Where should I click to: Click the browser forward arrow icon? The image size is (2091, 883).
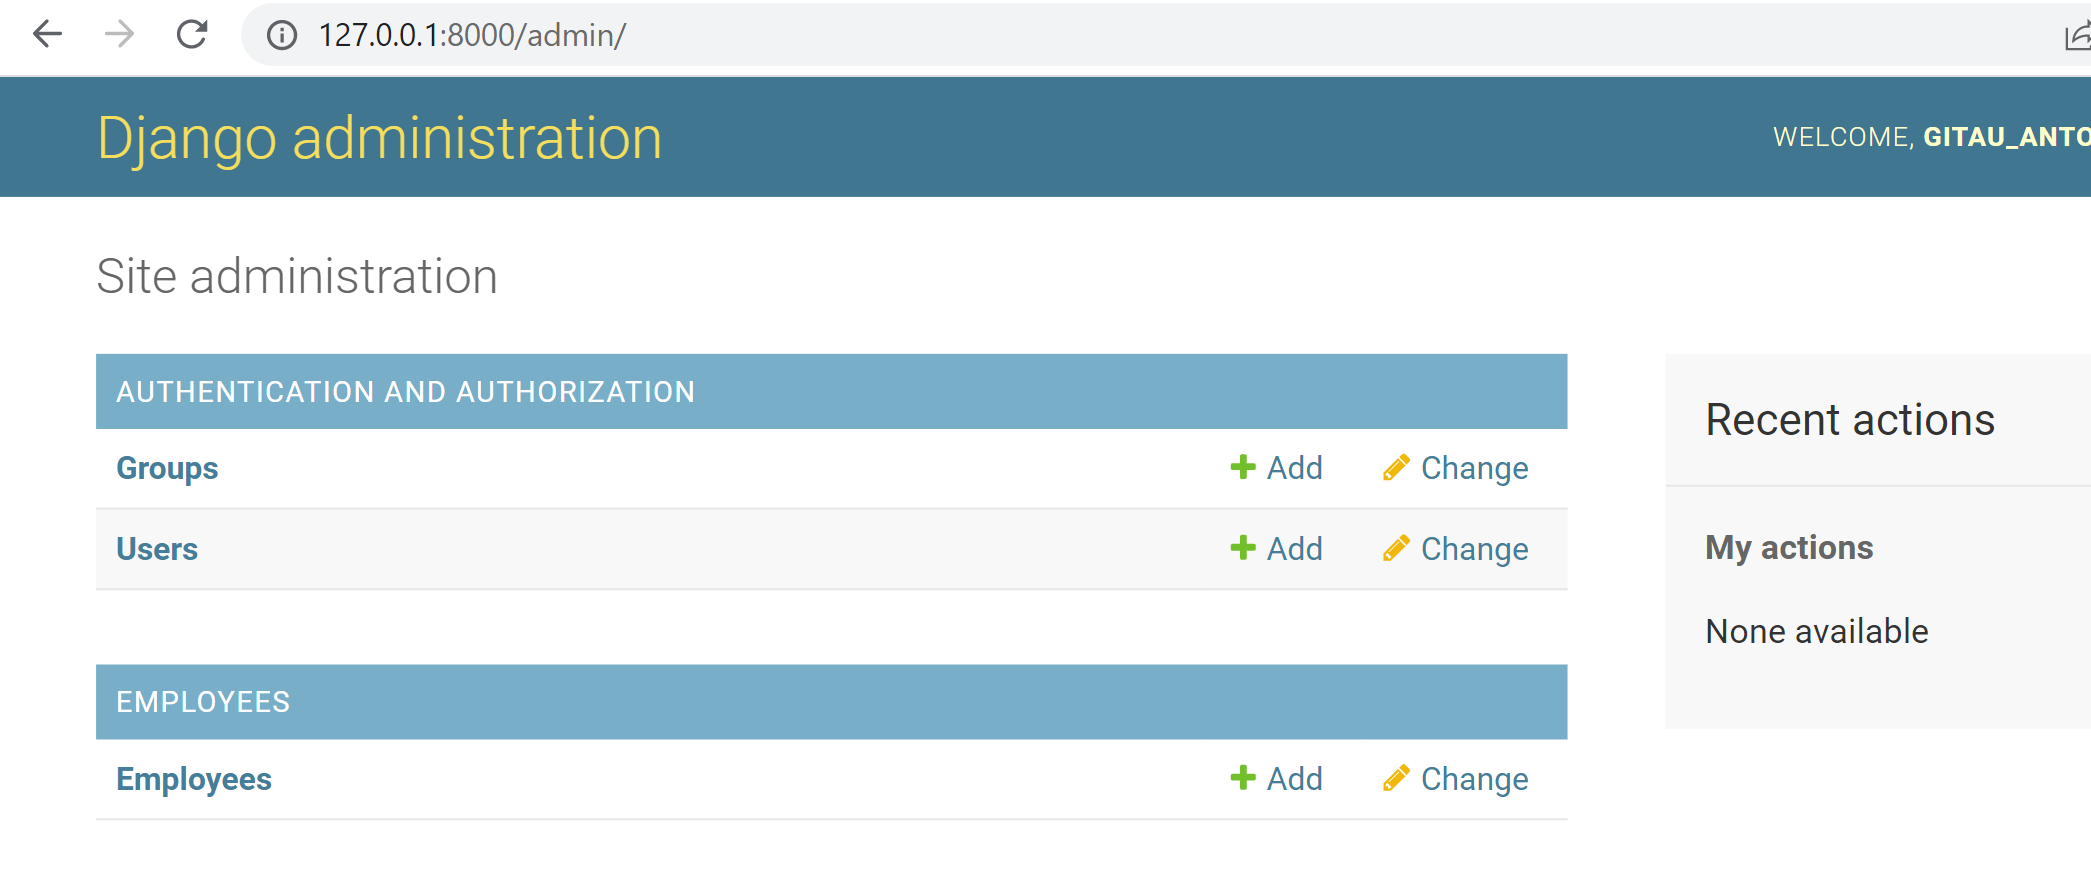coord(119,35)
